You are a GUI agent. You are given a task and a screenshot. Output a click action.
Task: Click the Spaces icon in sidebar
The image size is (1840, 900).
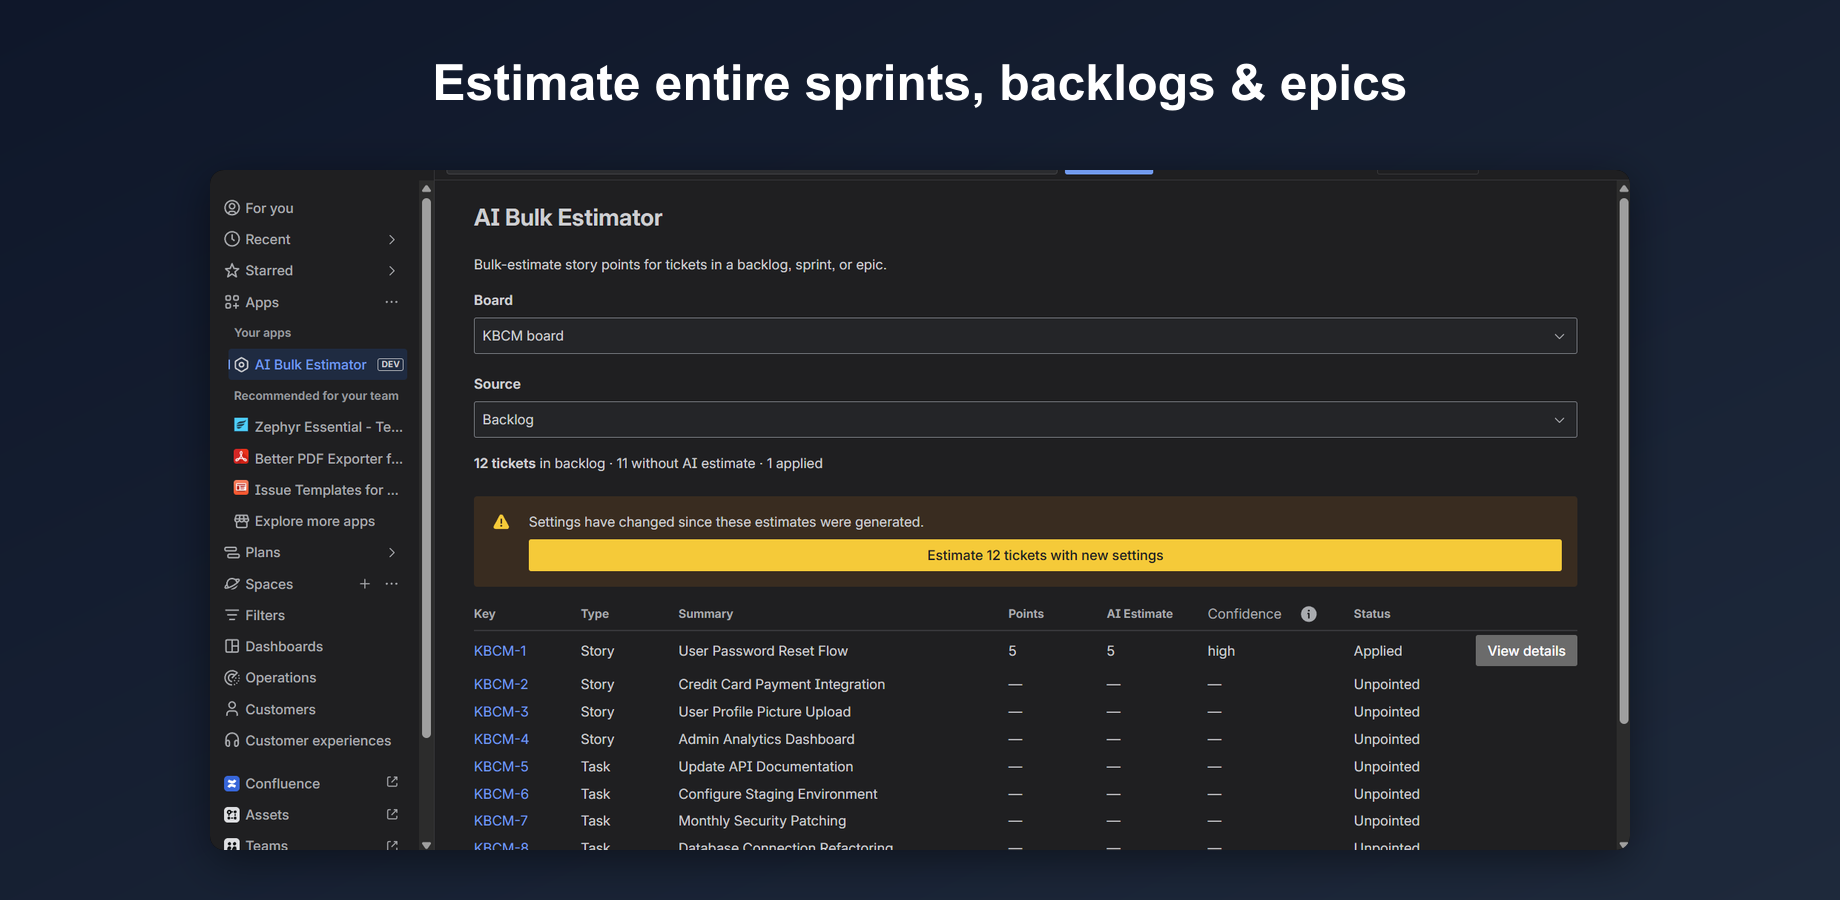click(232, 584)
